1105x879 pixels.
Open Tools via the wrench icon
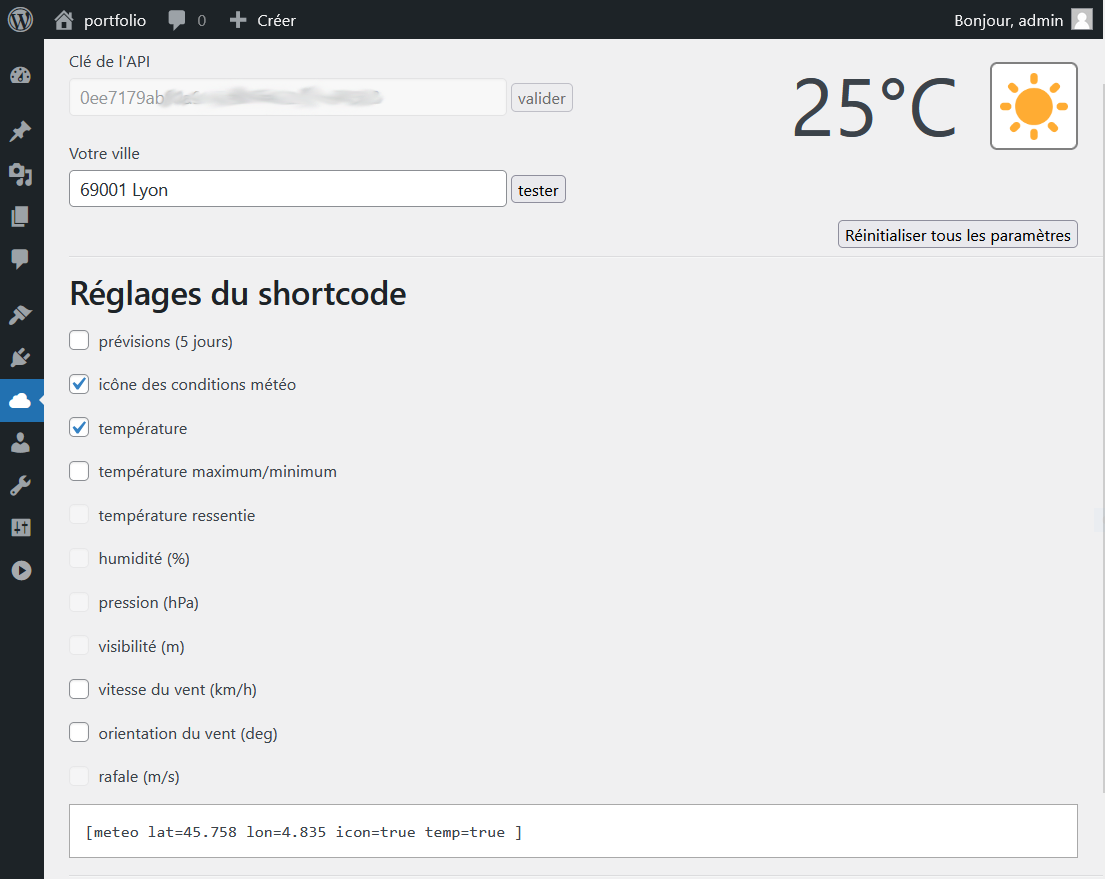coord(21,486)
